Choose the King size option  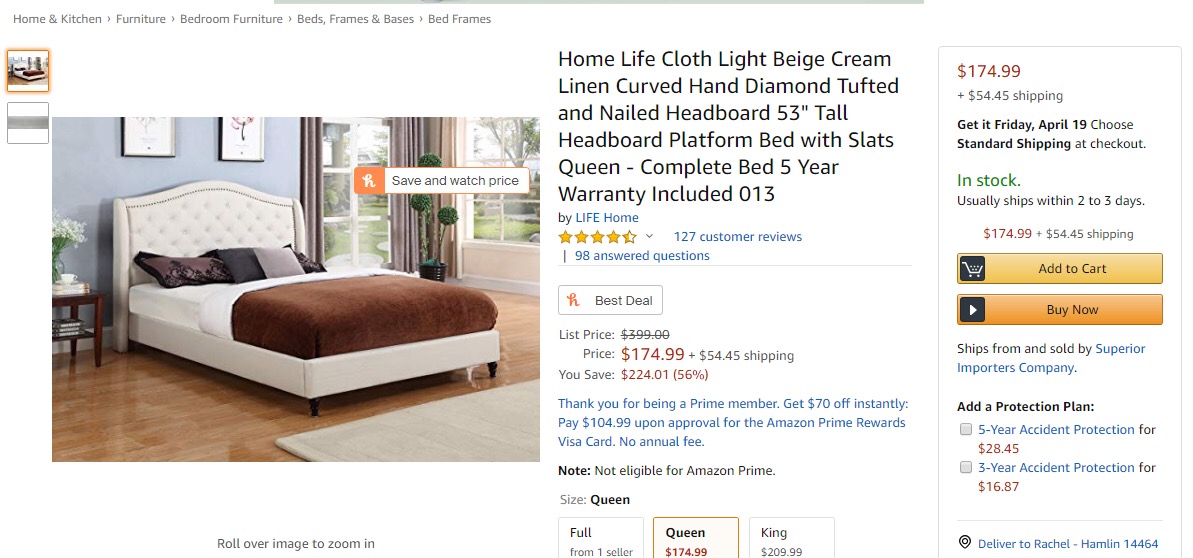[791, 539]
